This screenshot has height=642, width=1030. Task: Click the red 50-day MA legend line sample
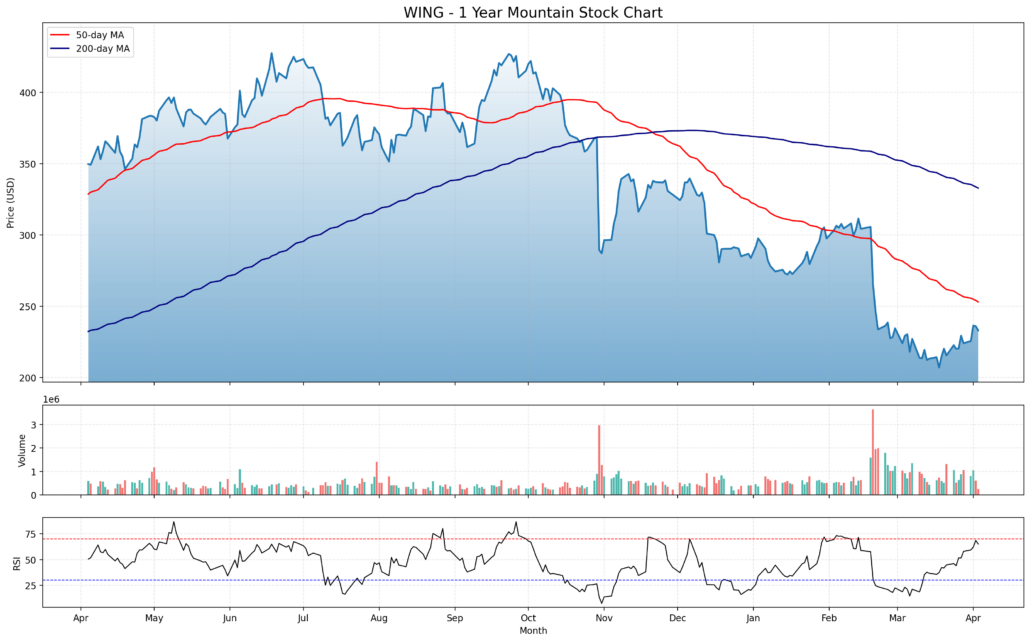click(60, 35)
